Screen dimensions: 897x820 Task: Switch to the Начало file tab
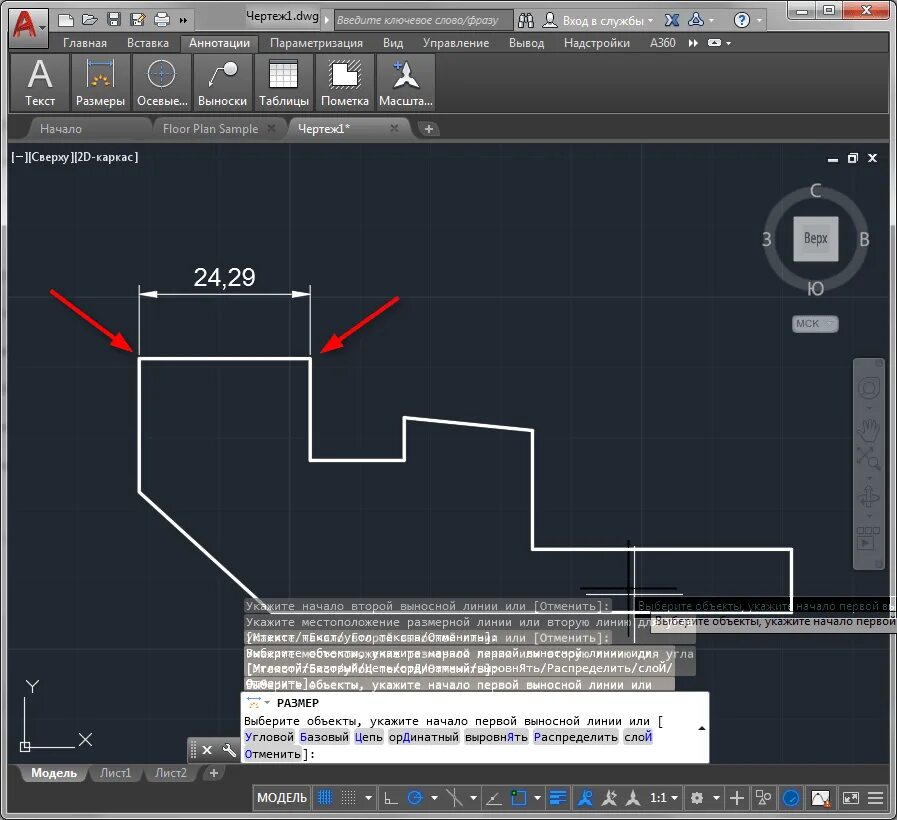click(x=61, y=129)
